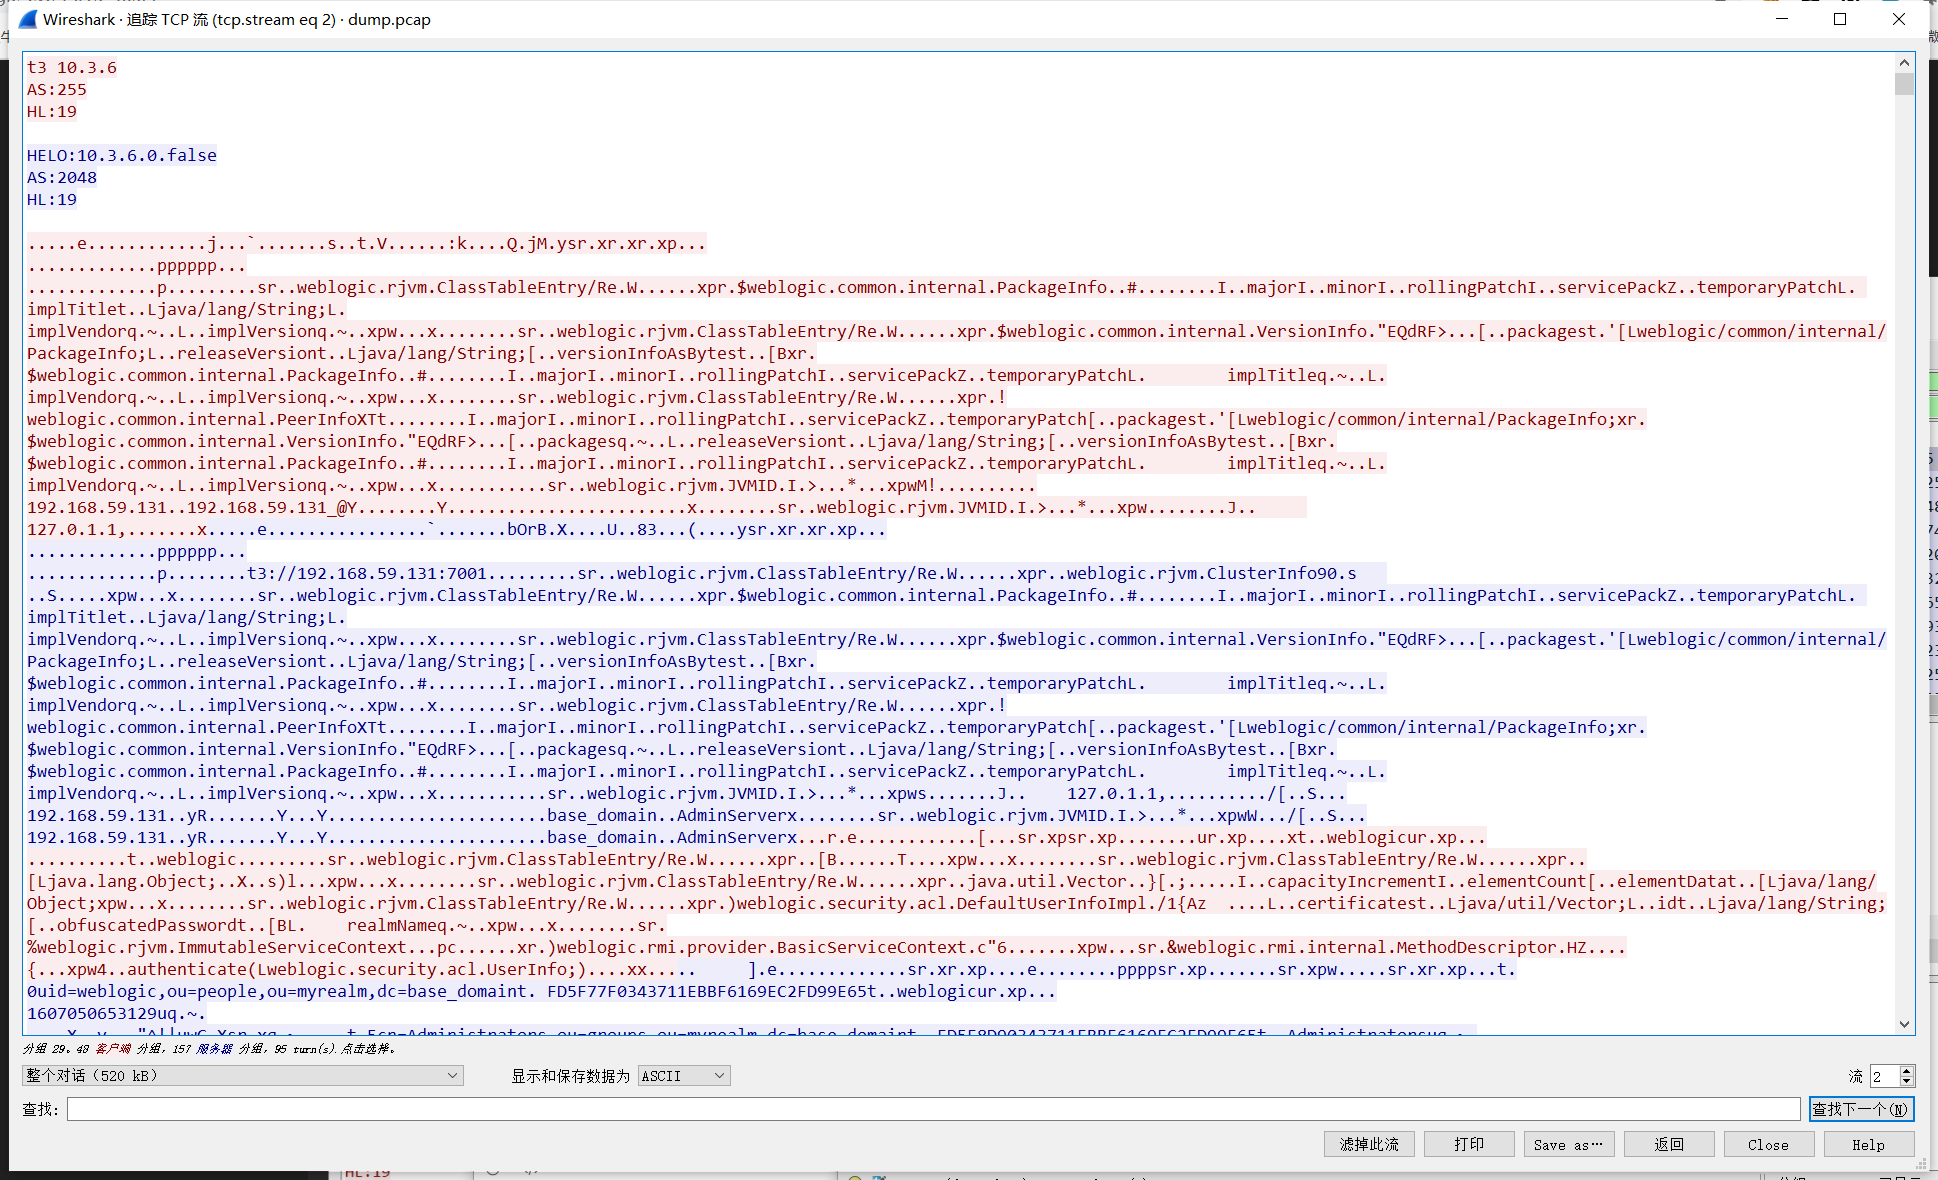The width and height of the screenshot is (1938, 1180).
Task: Click the up arrow to increase stream number
Action: [x=1904, y=1070]
